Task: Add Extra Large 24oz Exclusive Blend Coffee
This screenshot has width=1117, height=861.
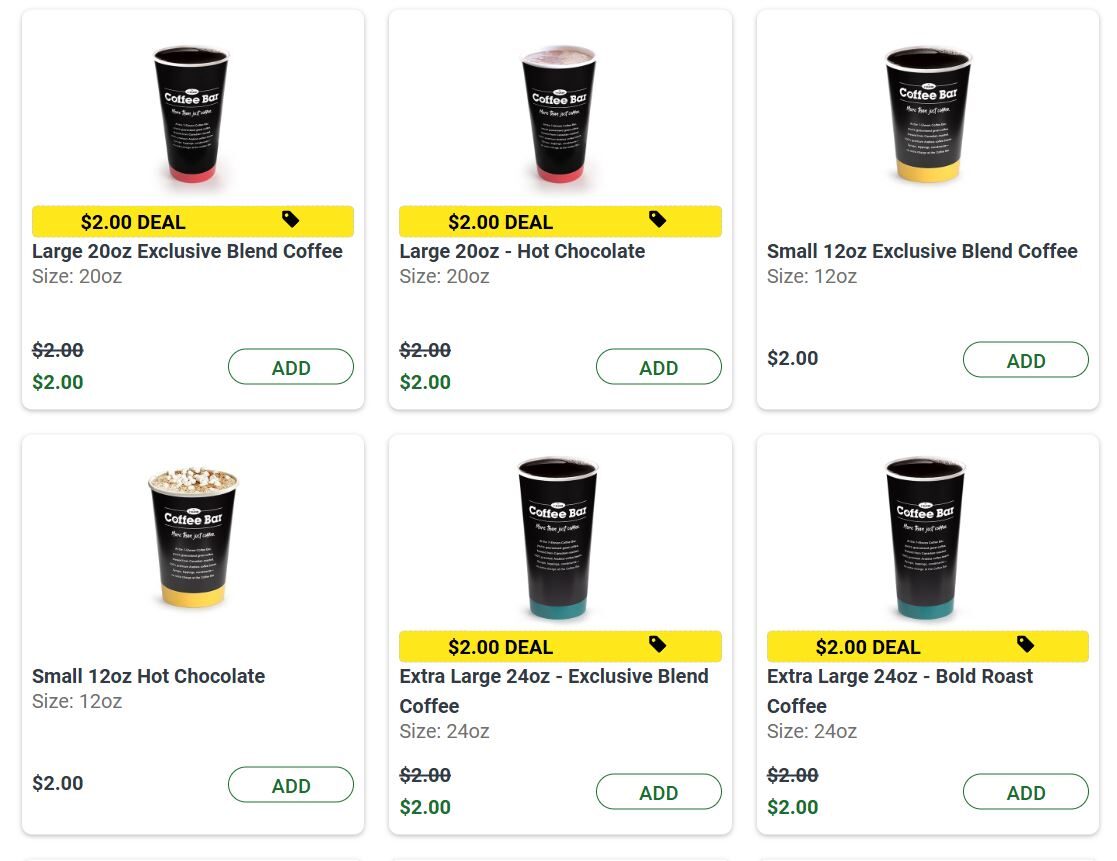Action: [658, 792]
